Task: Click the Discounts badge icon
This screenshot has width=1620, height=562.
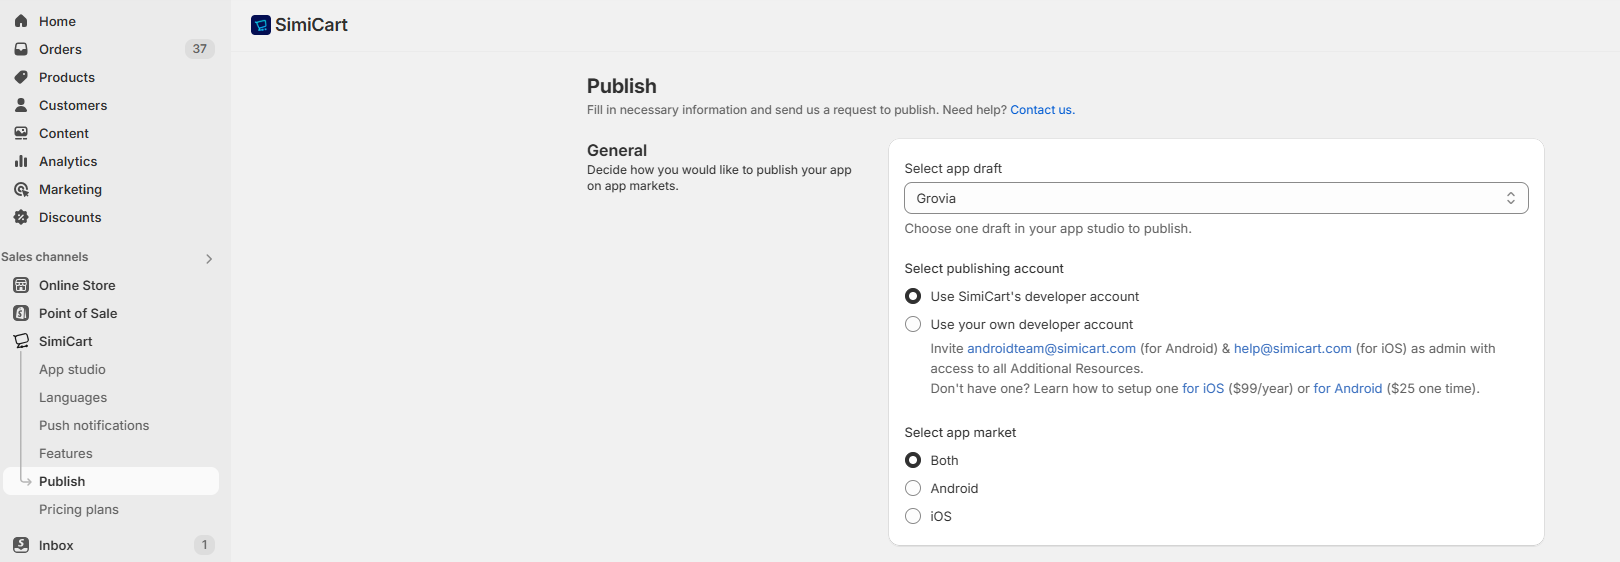Action: [21, 217]
